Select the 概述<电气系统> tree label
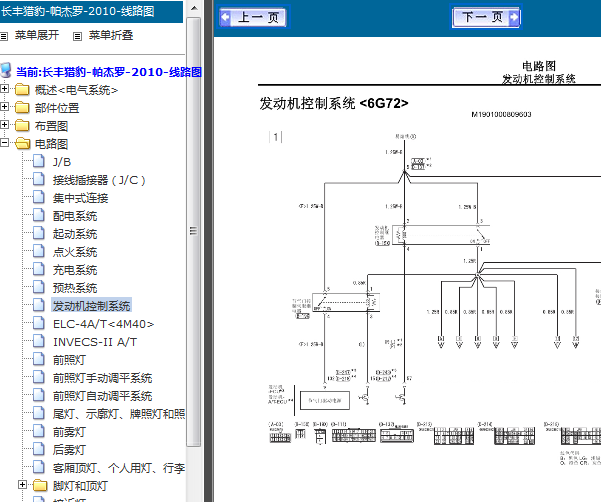 click(76, 90)
